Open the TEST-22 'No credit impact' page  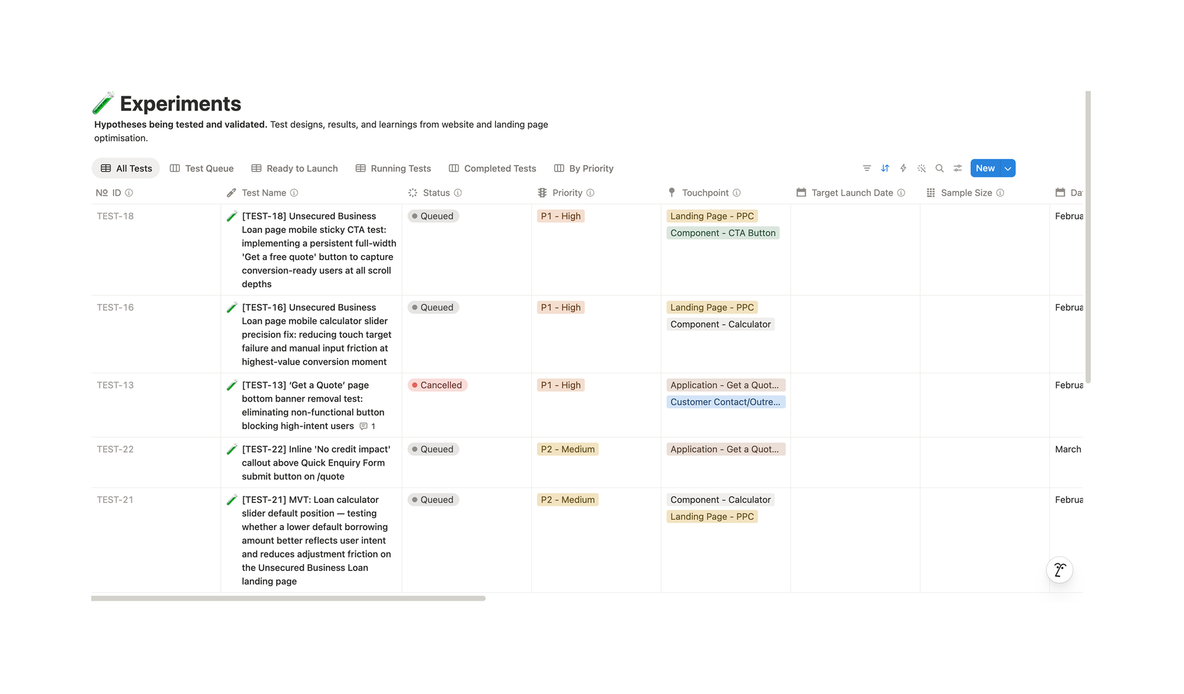(x=316, y=463)
